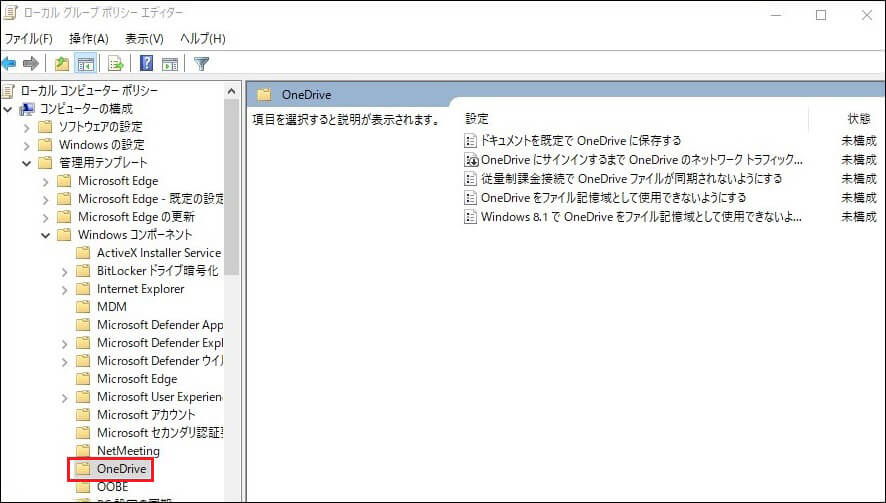Expand the Microsoft Edge - 既定の設定 node
This screenshot has width=886, height=503.
tap(46, 200)
